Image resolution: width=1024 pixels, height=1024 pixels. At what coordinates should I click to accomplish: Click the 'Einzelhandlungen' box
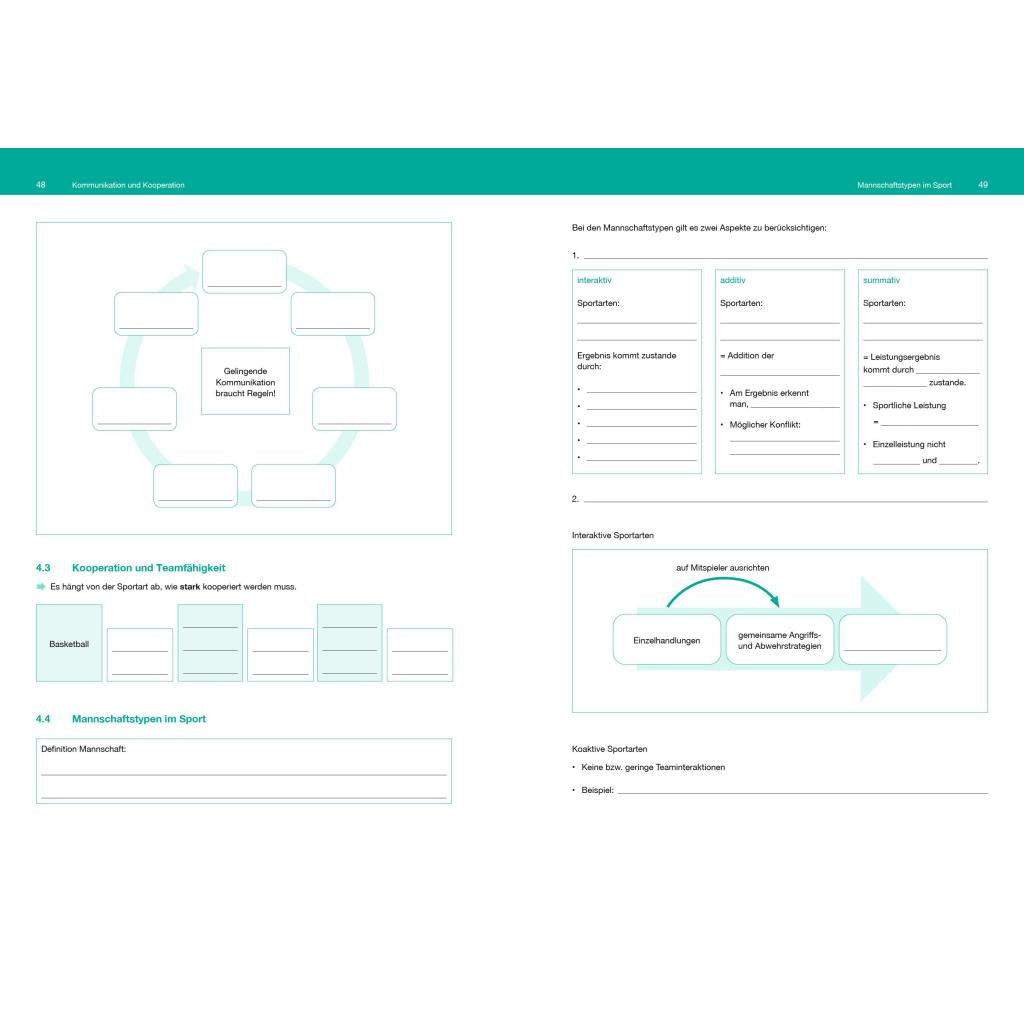667,639
